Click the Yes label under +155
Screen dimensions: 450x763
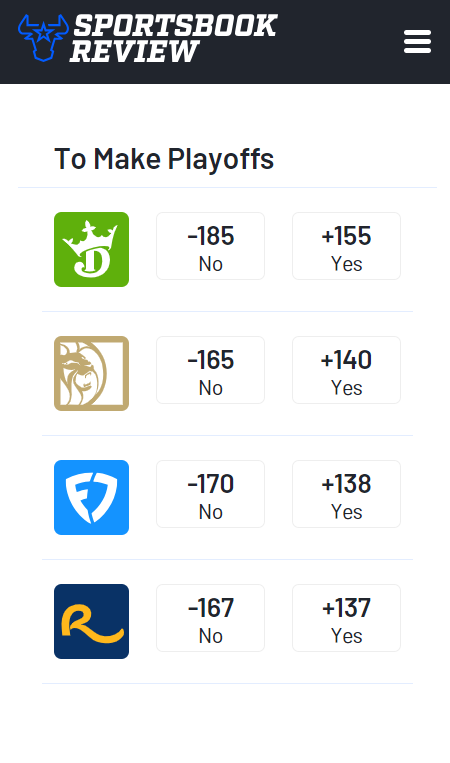tap(346, 264)
